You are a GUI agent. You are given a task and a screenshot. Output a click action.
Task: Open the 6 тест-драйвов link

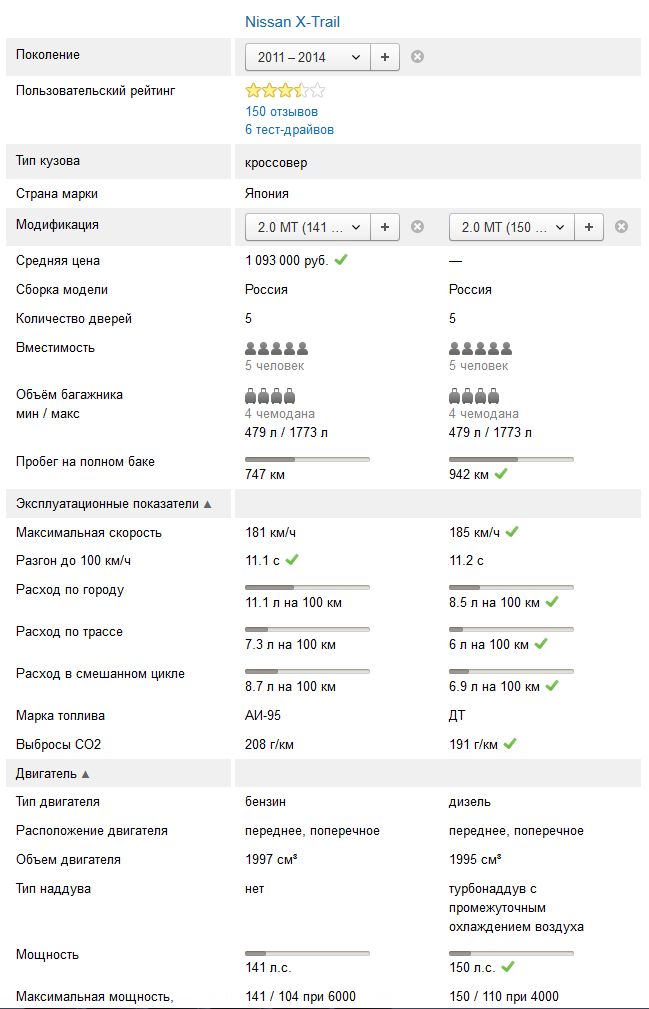click(x=289, y=129)
